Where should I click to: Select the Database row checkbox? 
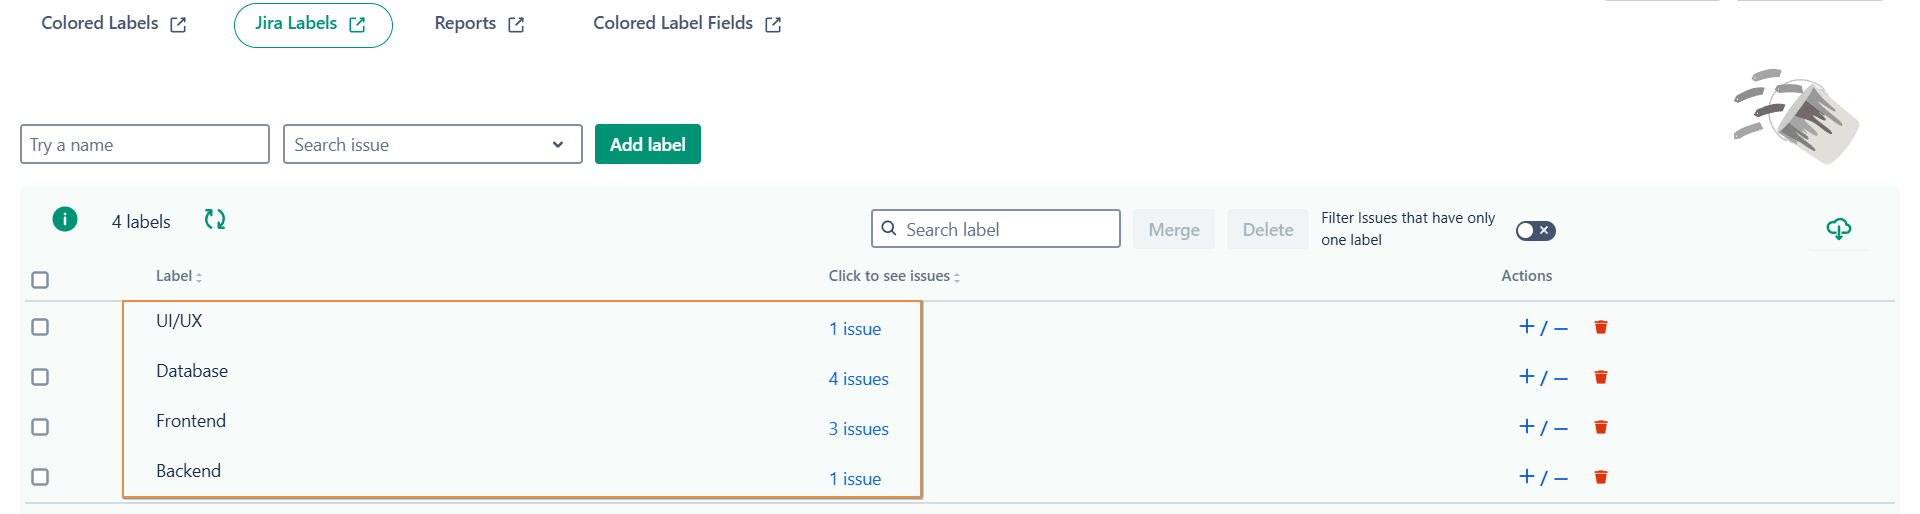pos(40,377)
